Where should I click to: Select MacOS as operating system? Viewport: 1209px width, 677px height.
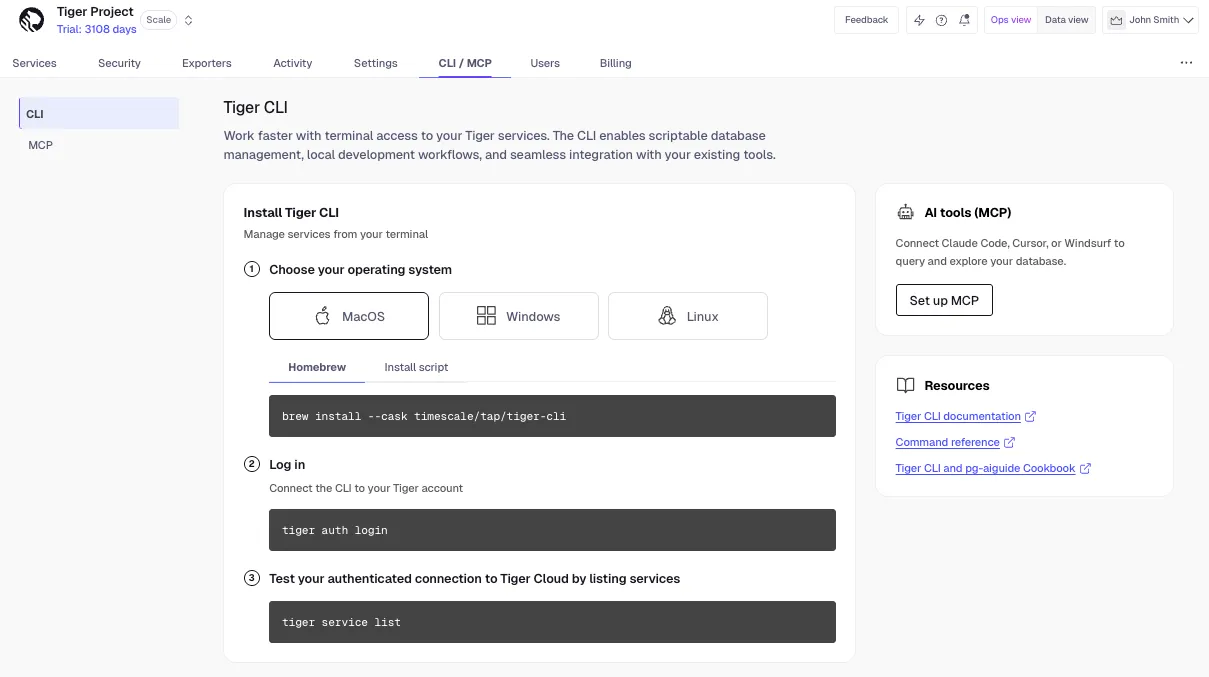click(349, 316)
